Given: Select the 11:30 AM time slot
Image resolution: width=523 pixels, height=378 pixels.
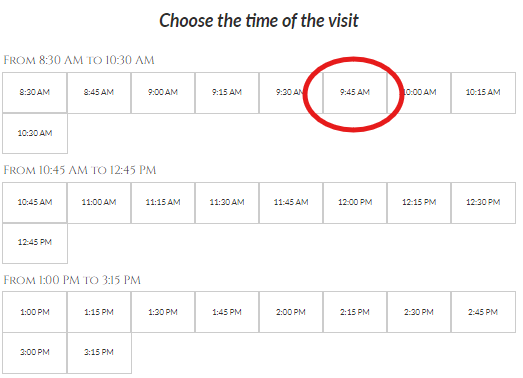Looking at the screenshot, I should 227,203.
